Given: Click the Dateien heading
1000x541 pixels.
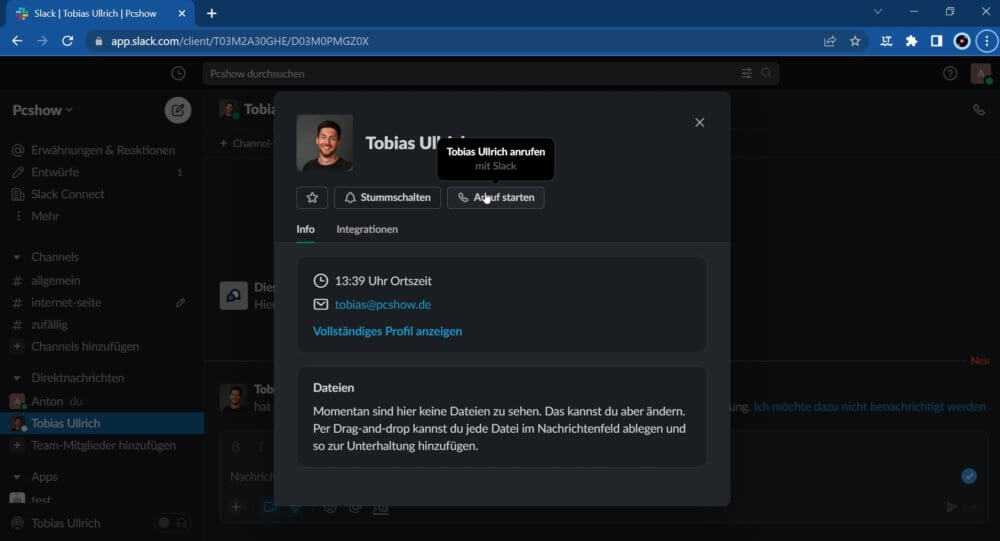Looking at the screenshot, I should [x=334, y=388].
